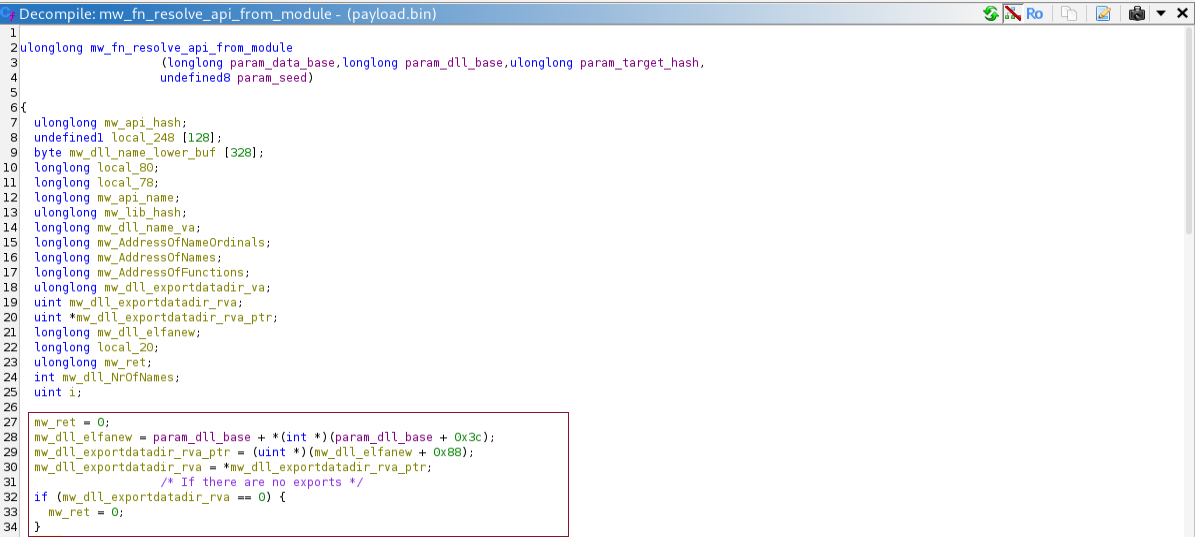1195x537 pixels.
Task: Click the declaration 'ulonglong mw_ret;' on line 24
Action: (93, 363)
